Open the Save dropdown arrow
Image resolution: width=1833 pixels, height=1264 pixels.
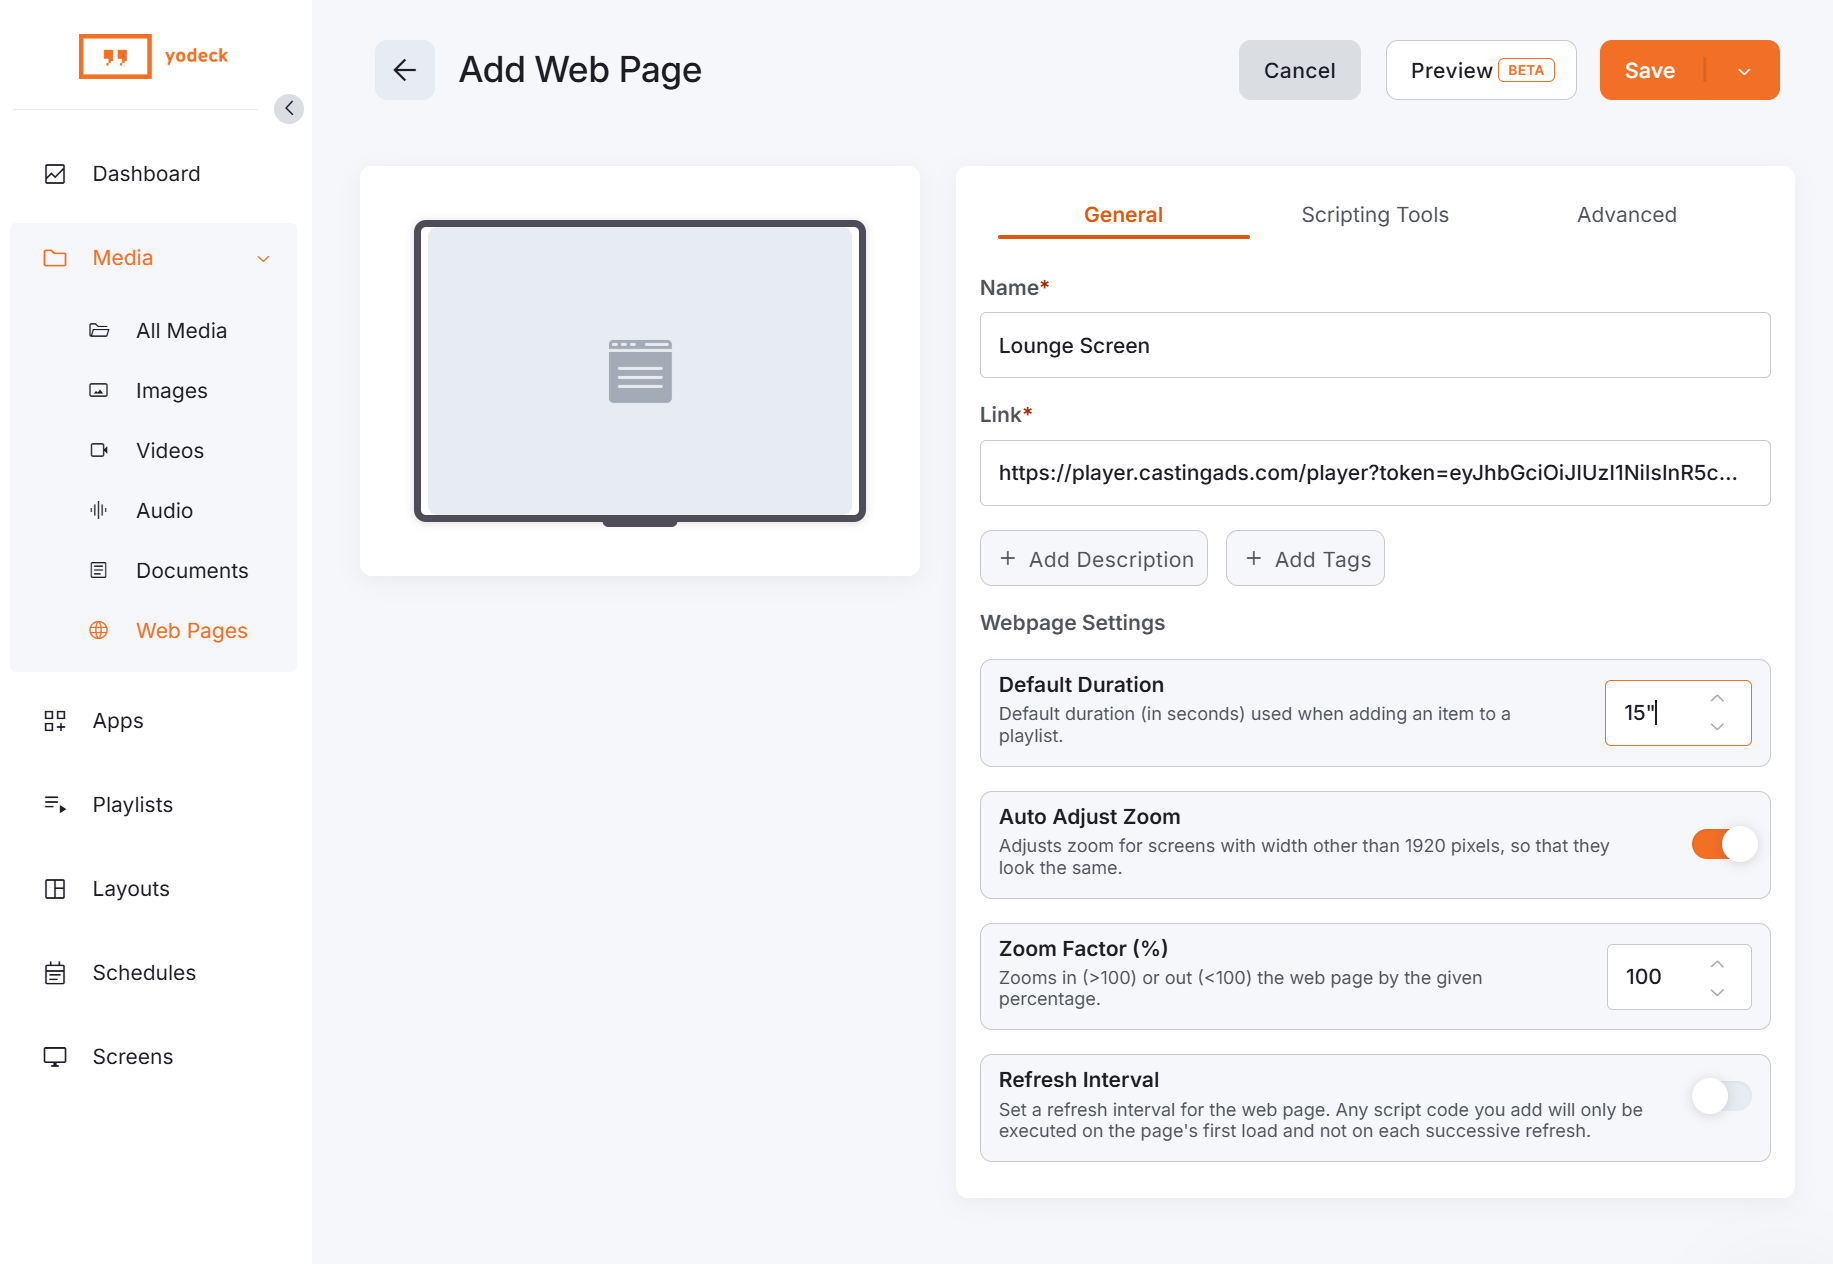[1744, 71]
